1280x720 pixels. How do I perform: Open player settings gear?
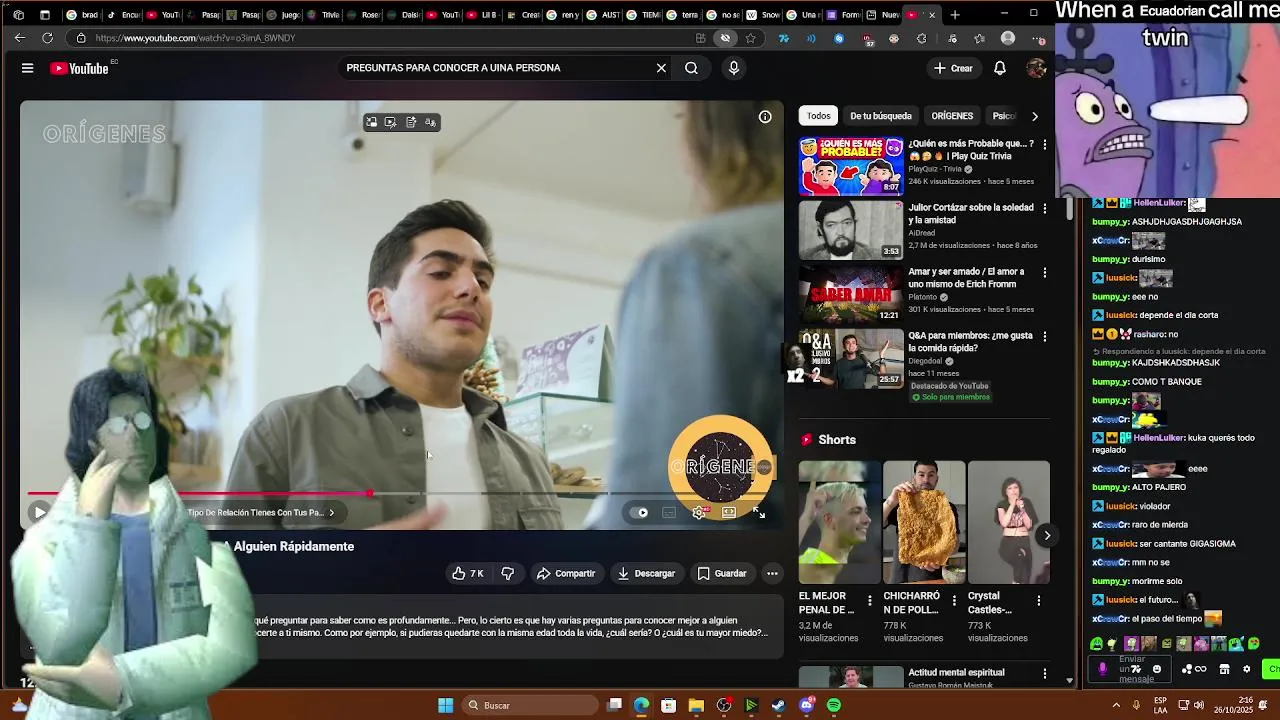click(699, 512)
